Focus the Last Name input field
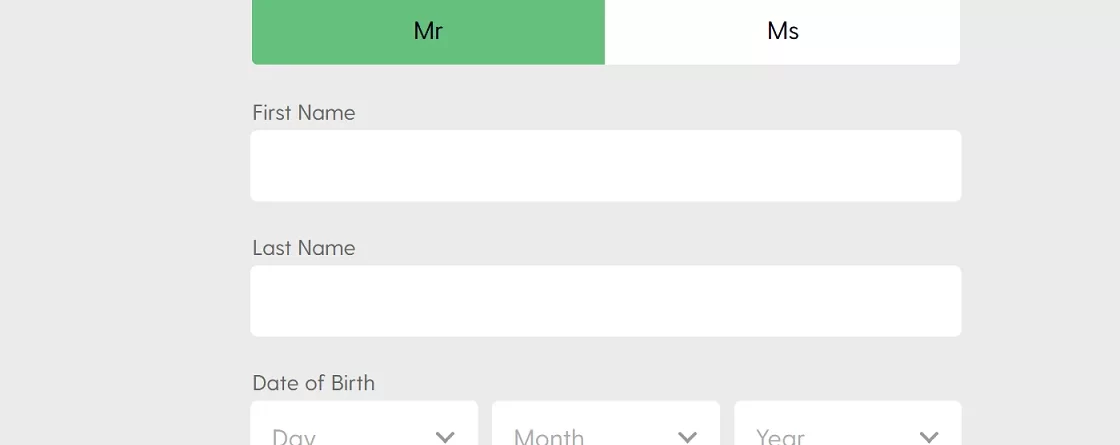Screen dimensions: 1120x445 coord(606,301)
